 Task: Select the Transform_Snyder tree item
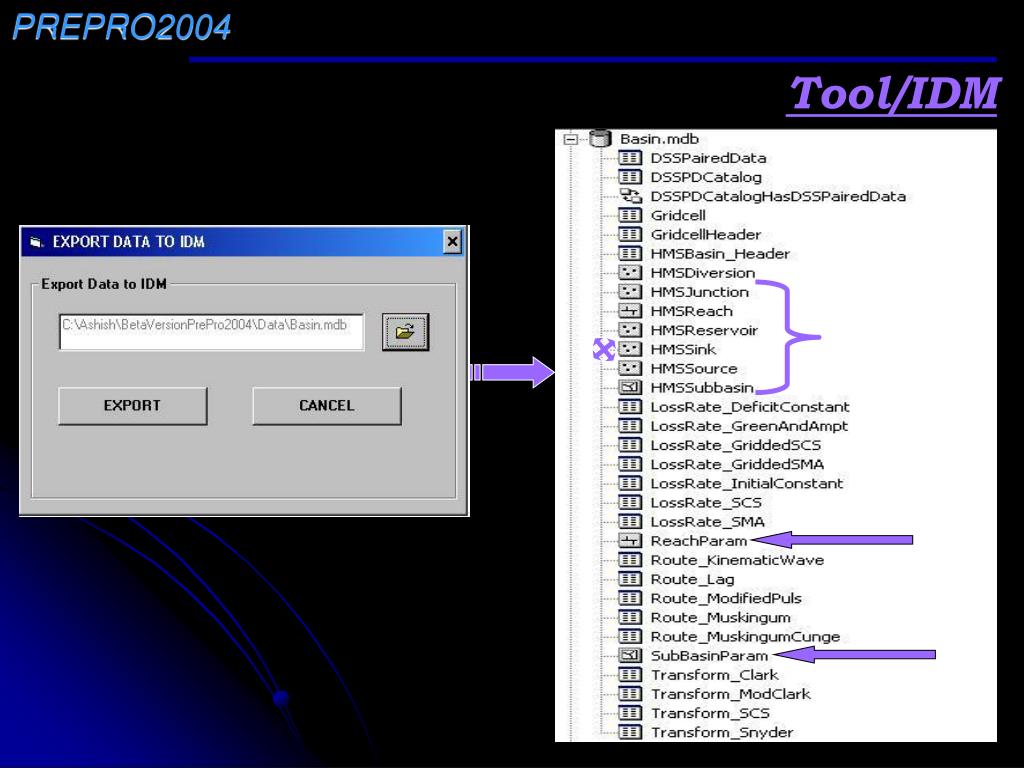[722, 732]
